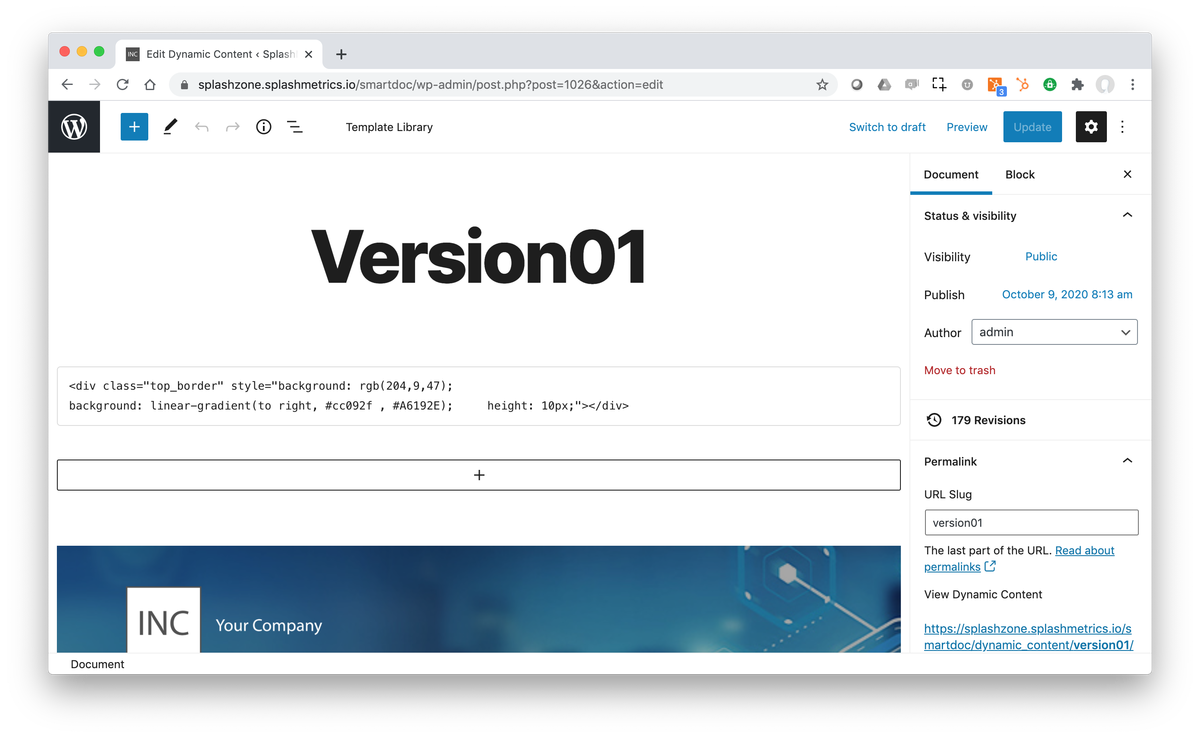This screenshot has width=1200, height=738.
Task: Click Move to trash
Action: pos(960,370)
